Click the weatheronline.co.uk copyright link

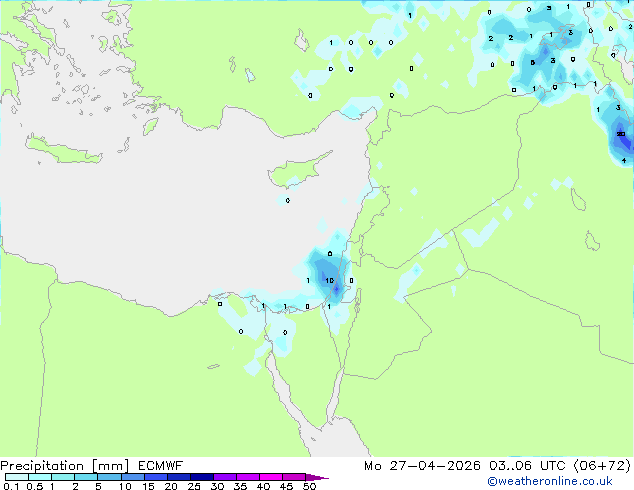[550, 481]
